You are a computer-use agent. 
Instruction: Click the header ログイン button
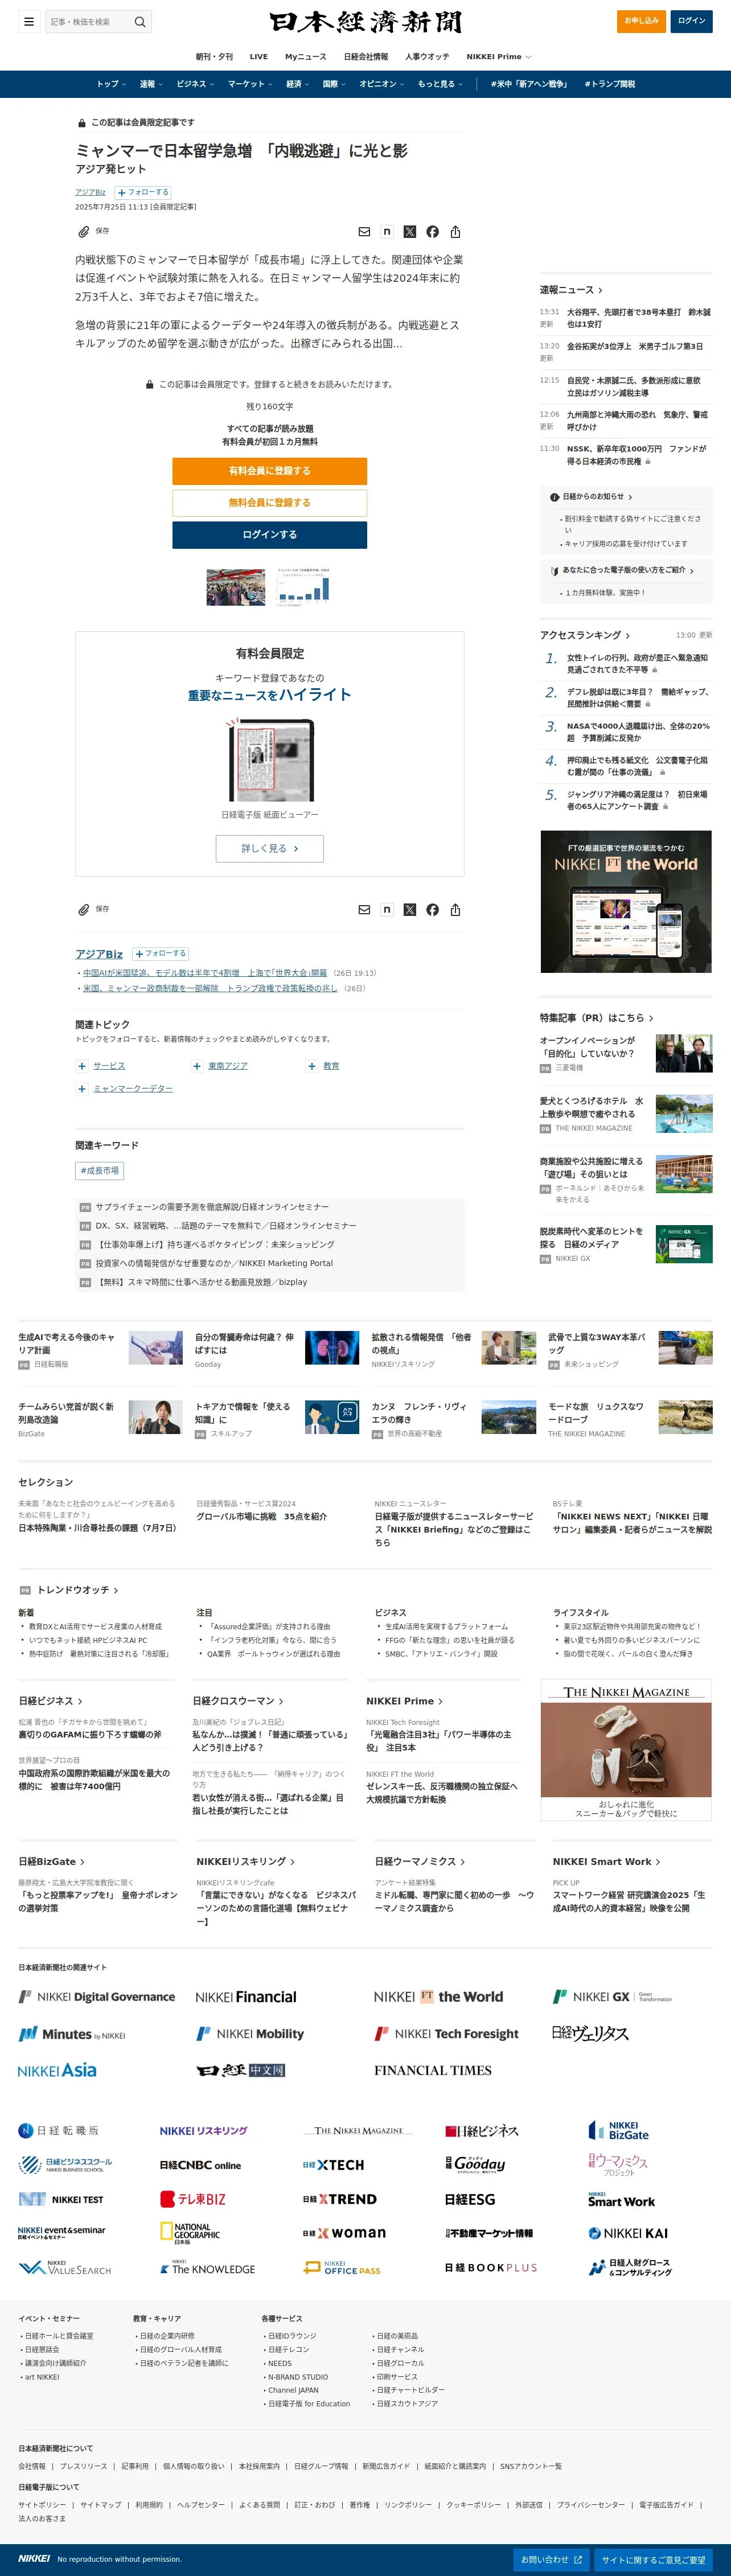[x=691, y=21]
